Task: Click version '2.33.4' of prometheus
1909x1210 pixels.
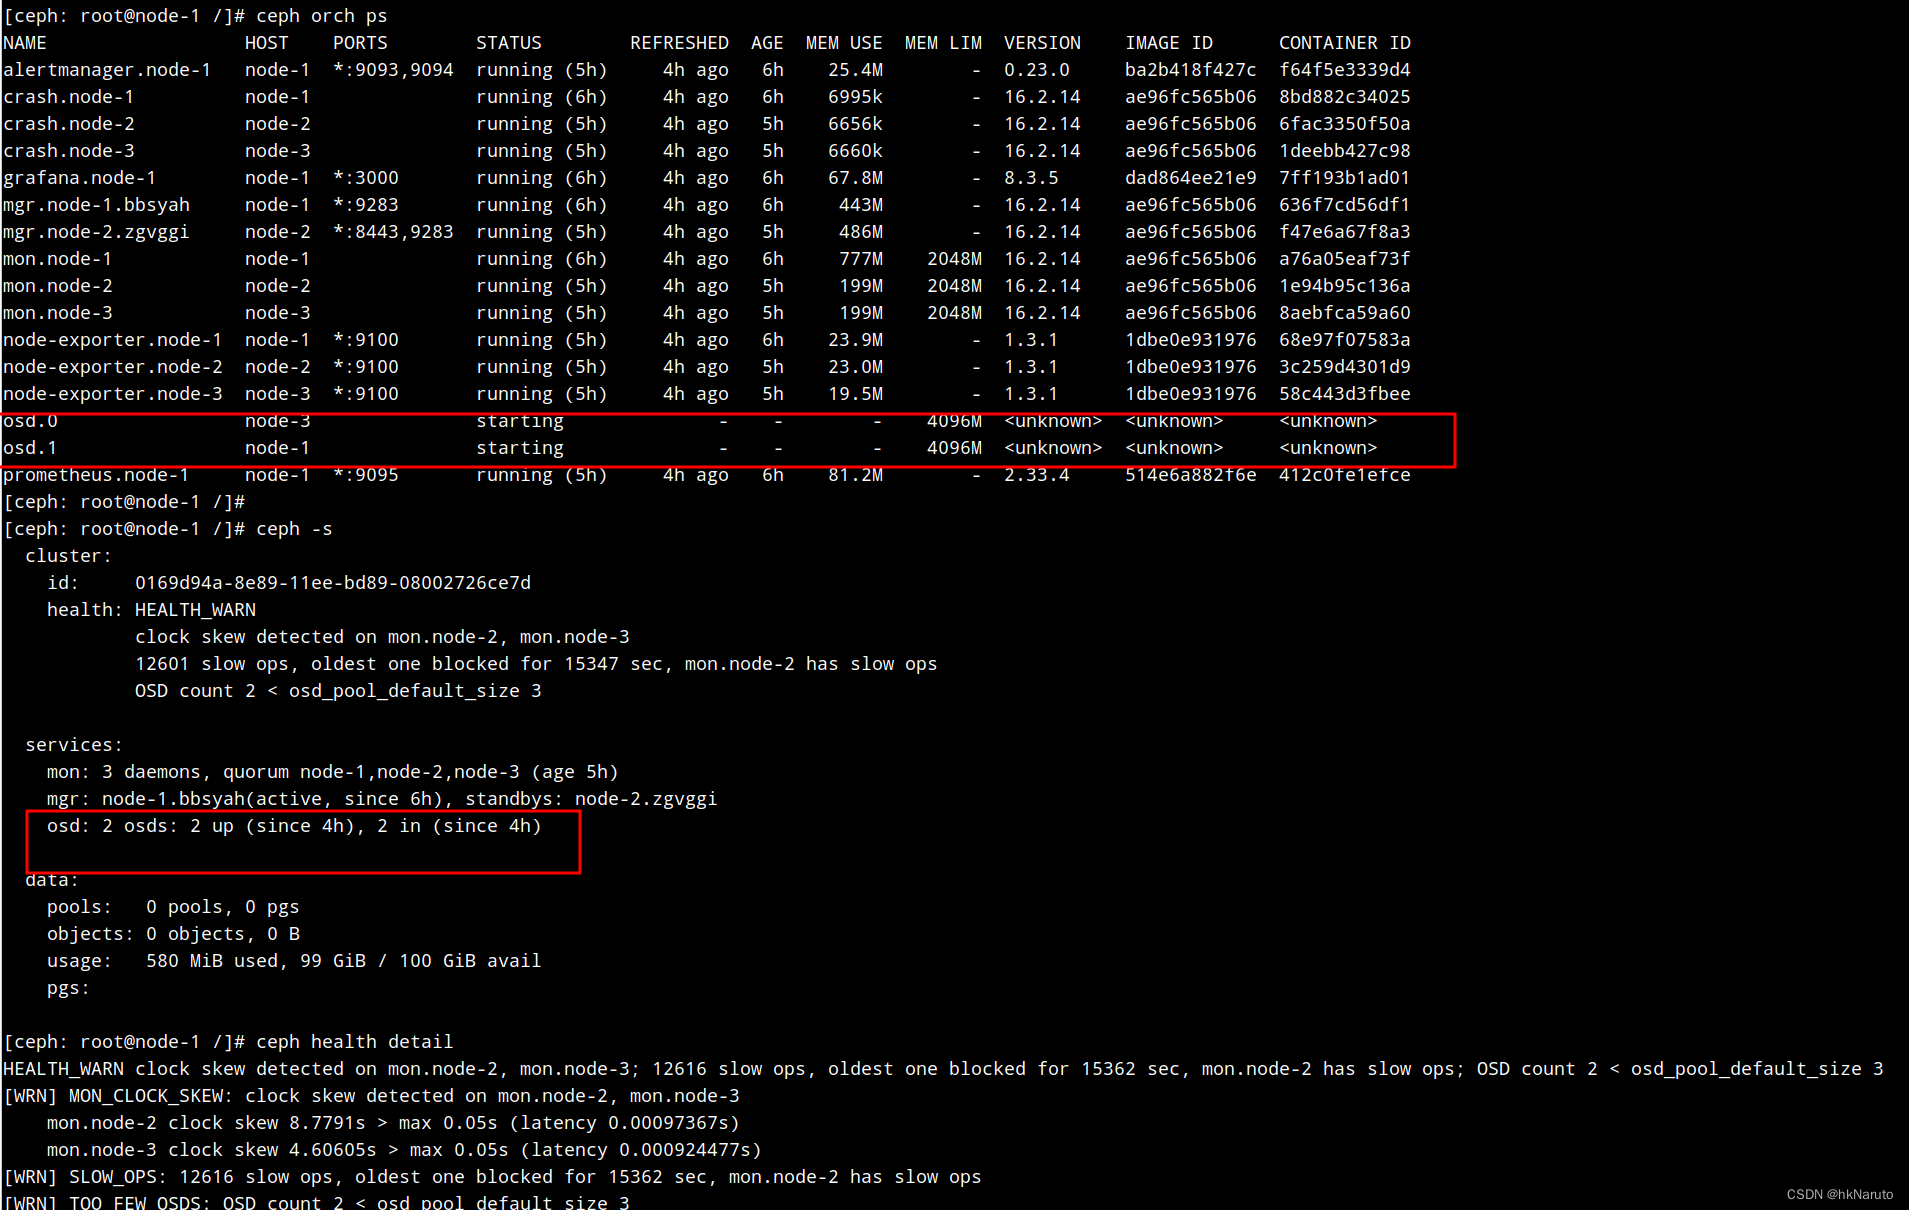Action: 1037,475
